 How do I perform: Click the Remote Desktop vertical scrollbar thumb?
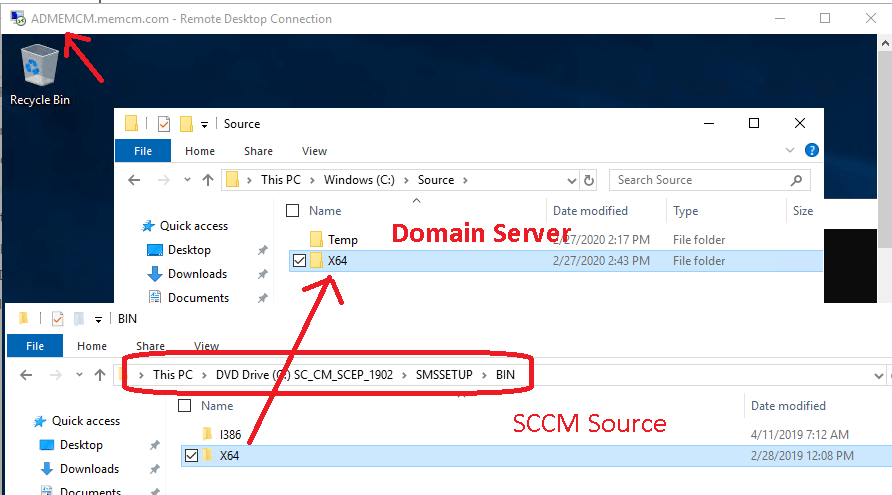tap(885, 149)
